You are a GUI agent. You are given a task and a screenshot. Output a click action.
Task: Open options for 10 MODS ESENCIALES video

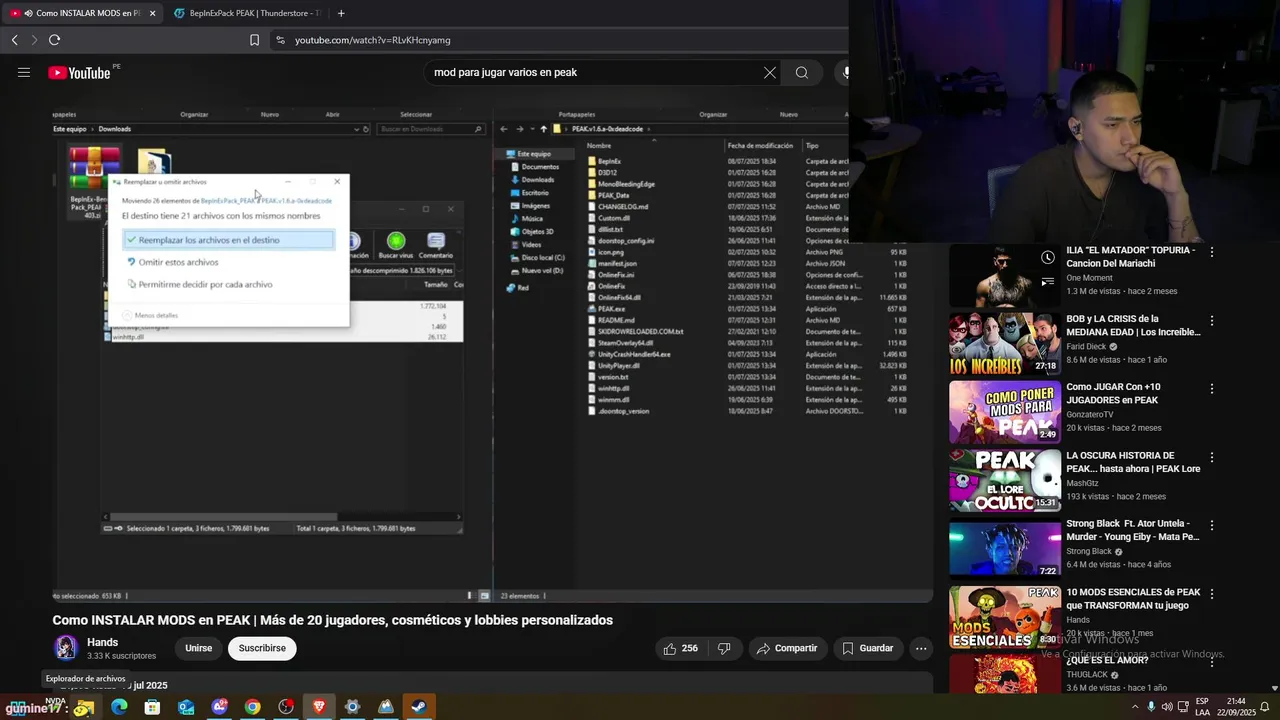[1212, 594]
